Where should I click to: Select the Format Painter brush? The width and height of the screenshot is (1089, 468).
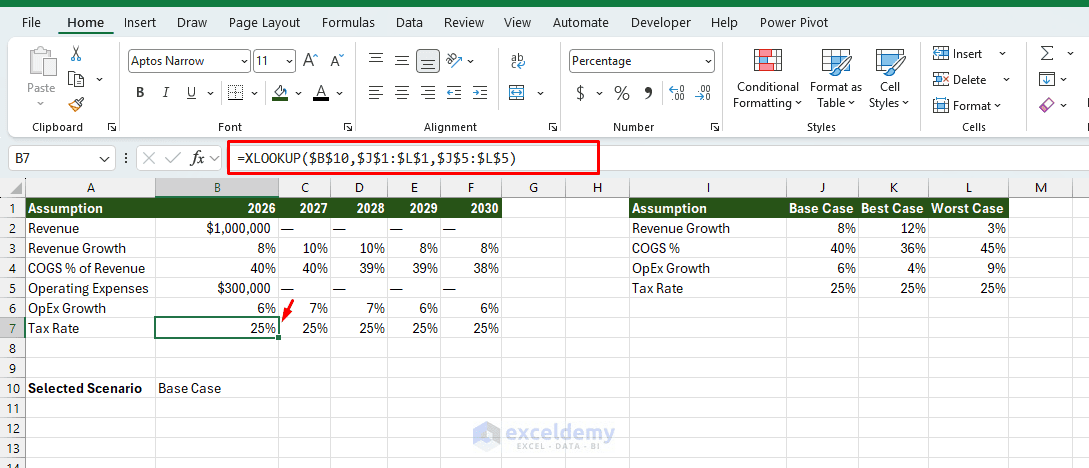(76, 105)
